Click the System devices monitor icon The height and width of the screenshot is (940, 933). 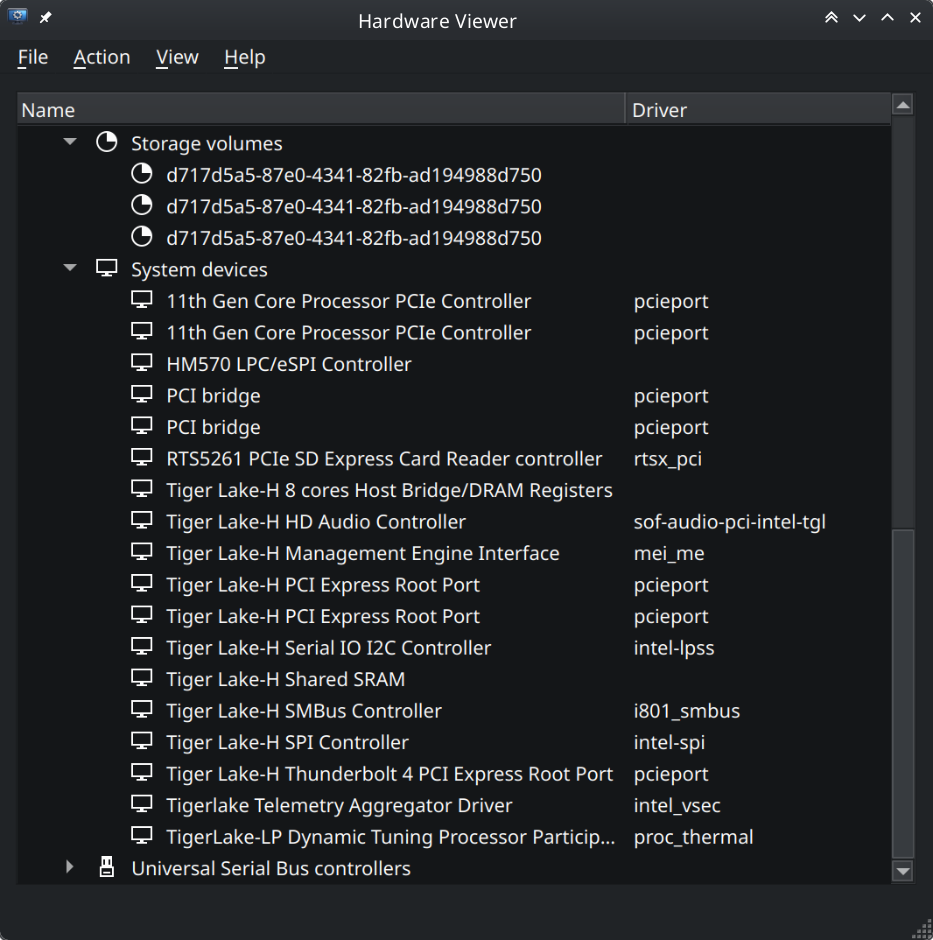point(106,267)
